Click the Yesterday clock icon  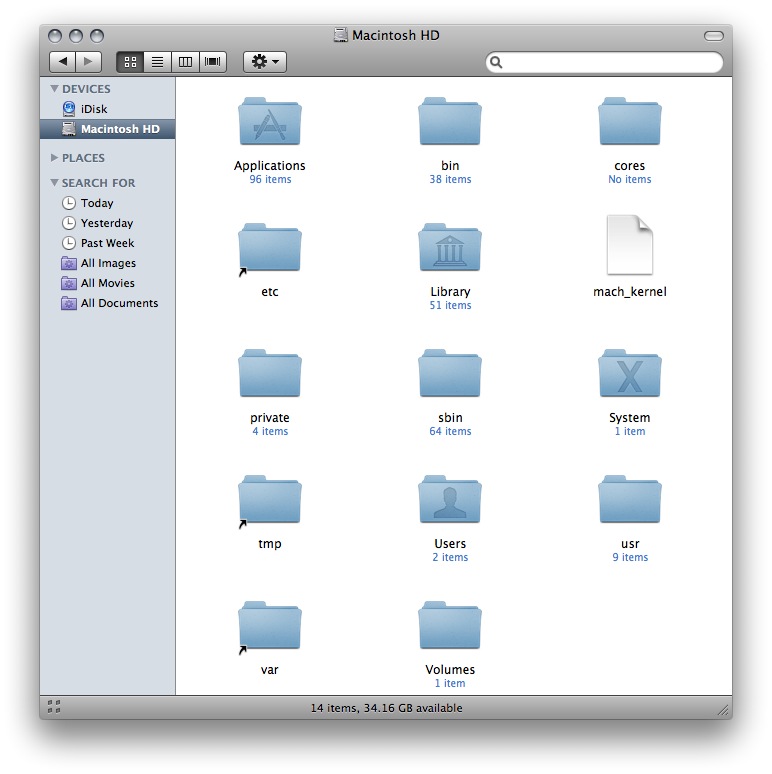coord(69,223)
